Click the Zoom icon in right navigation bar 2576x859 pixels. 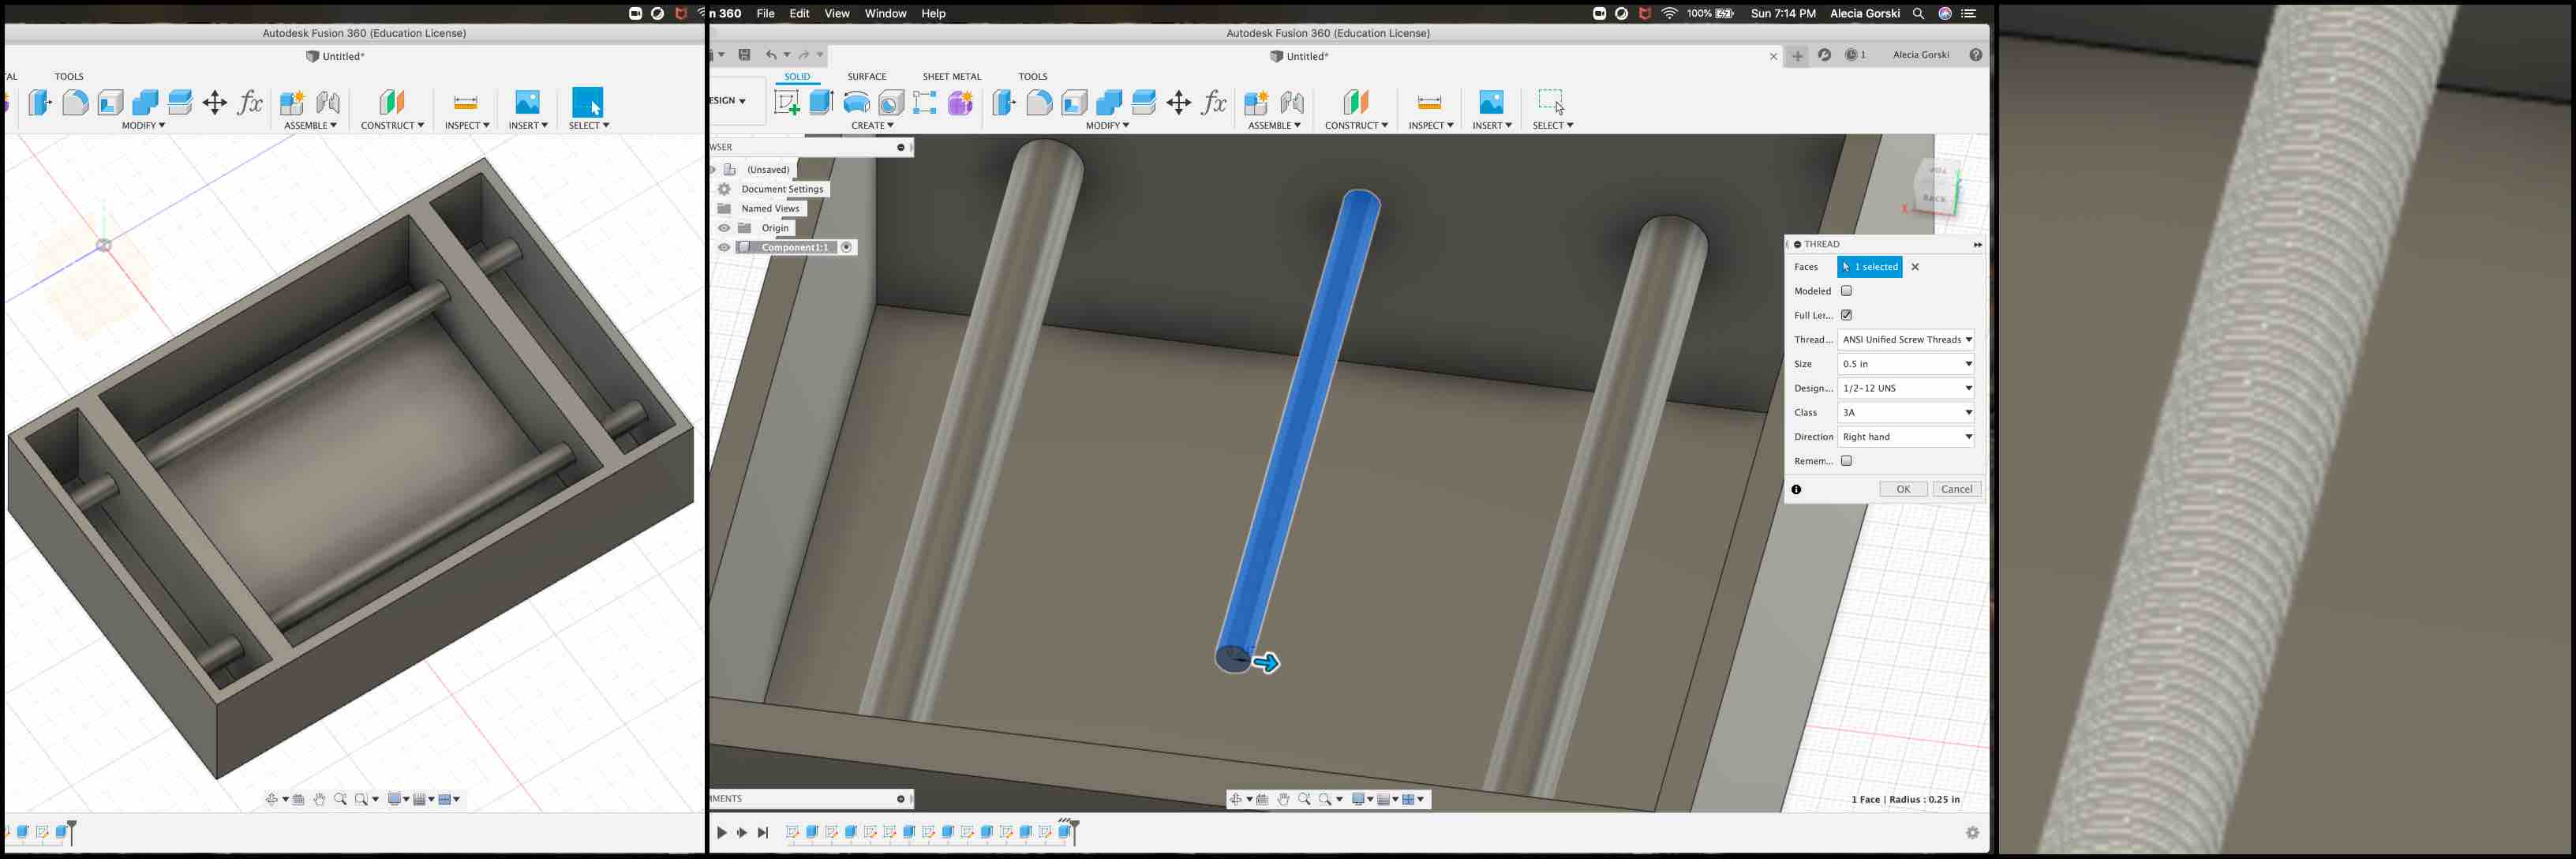(x=1304, y=799)
